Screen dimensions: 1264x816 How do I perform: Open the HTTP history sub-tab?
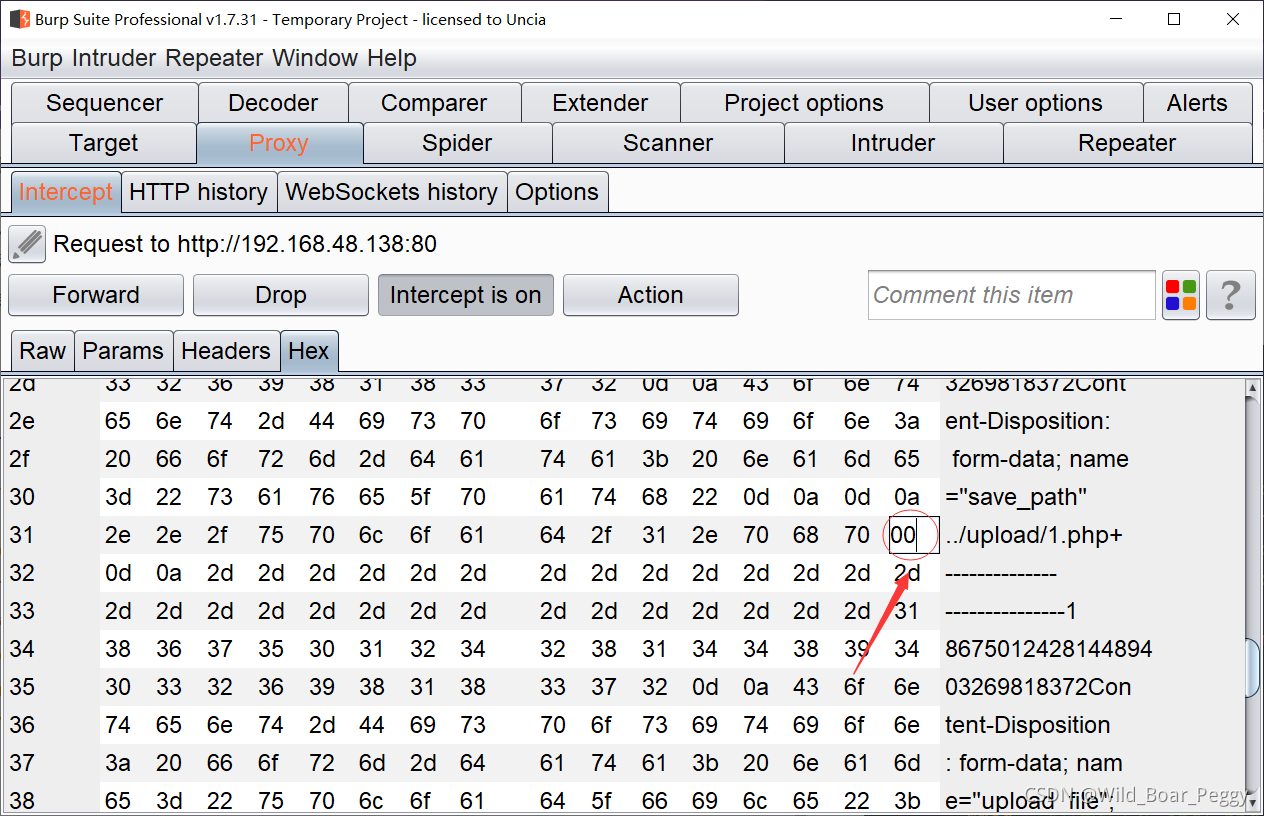pyautogui.click(x=199, y=192)
